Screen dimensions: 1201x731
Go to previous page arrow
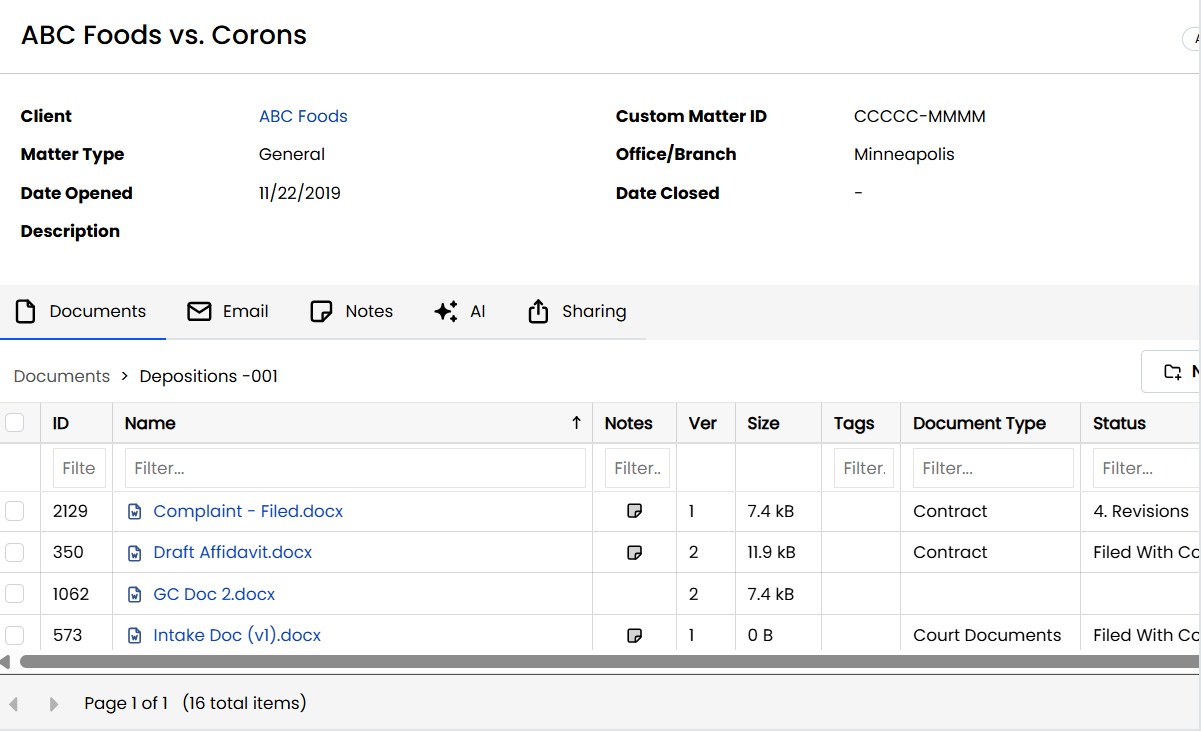click(x=14, y=704)
